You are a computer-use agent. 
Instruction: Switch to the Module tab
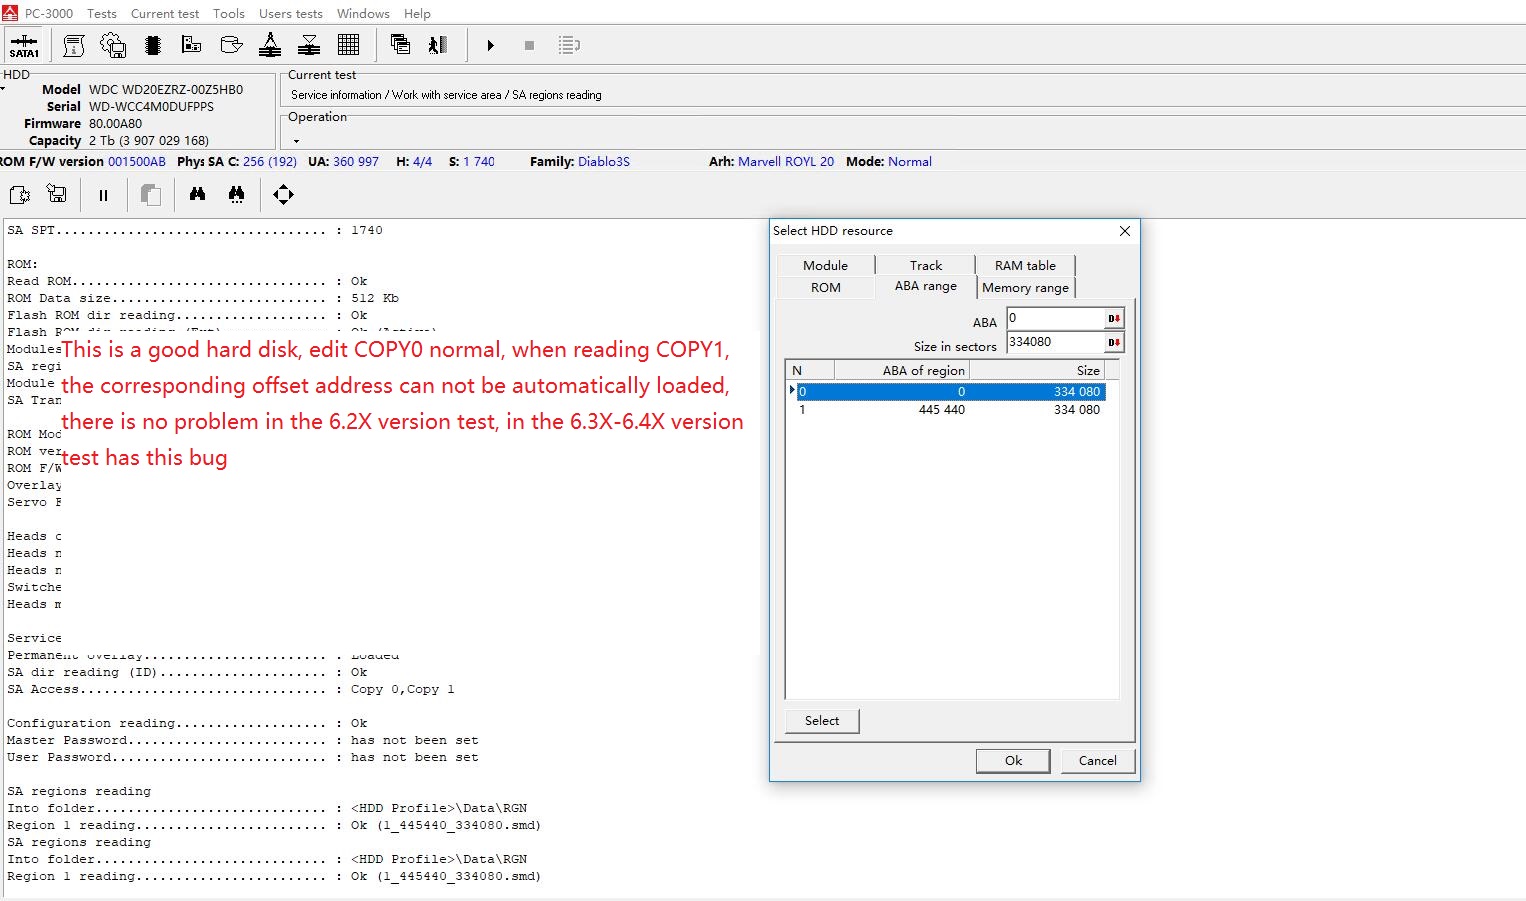[825, 265]
